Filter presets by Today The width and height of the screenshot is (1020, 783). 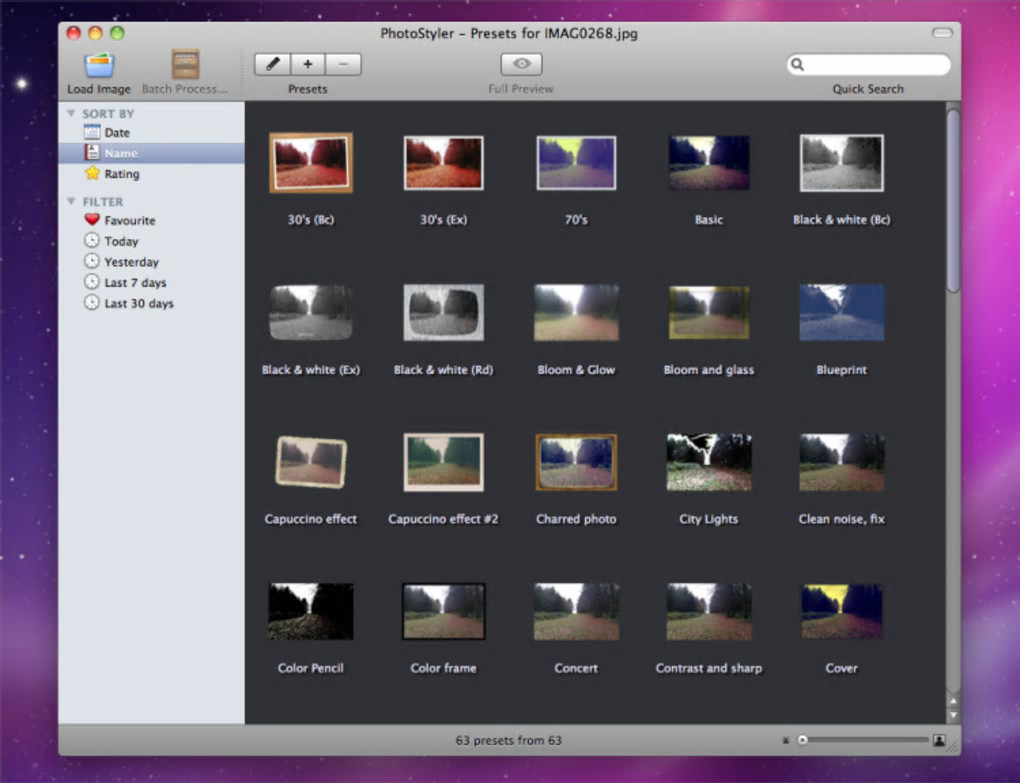point(152,241)
